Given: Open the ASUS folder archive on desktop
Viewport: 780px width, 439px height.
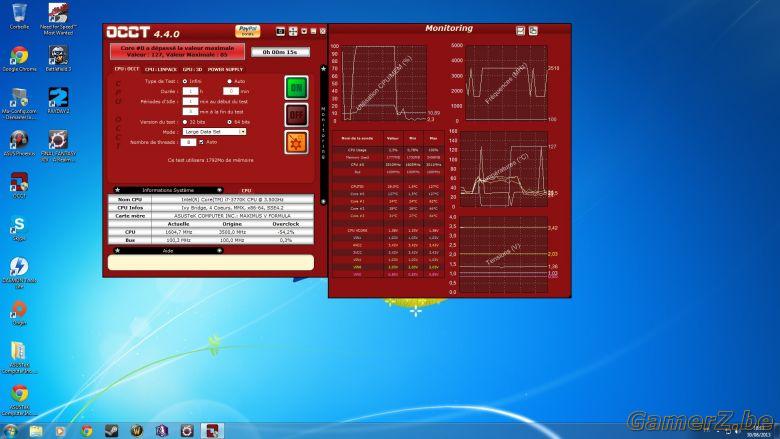Looking at the screenshot, I should [19, 358].
